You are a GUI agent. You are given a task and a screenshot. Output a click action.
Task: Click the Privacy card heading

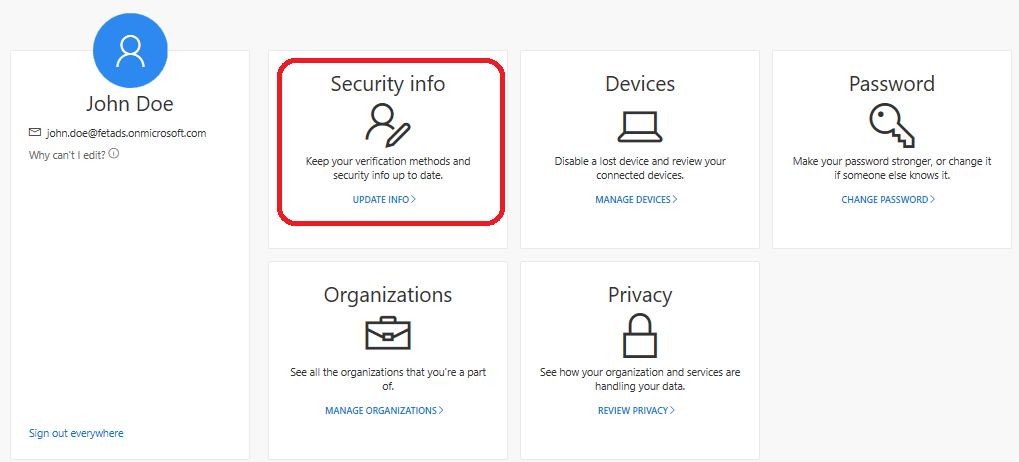640,295
